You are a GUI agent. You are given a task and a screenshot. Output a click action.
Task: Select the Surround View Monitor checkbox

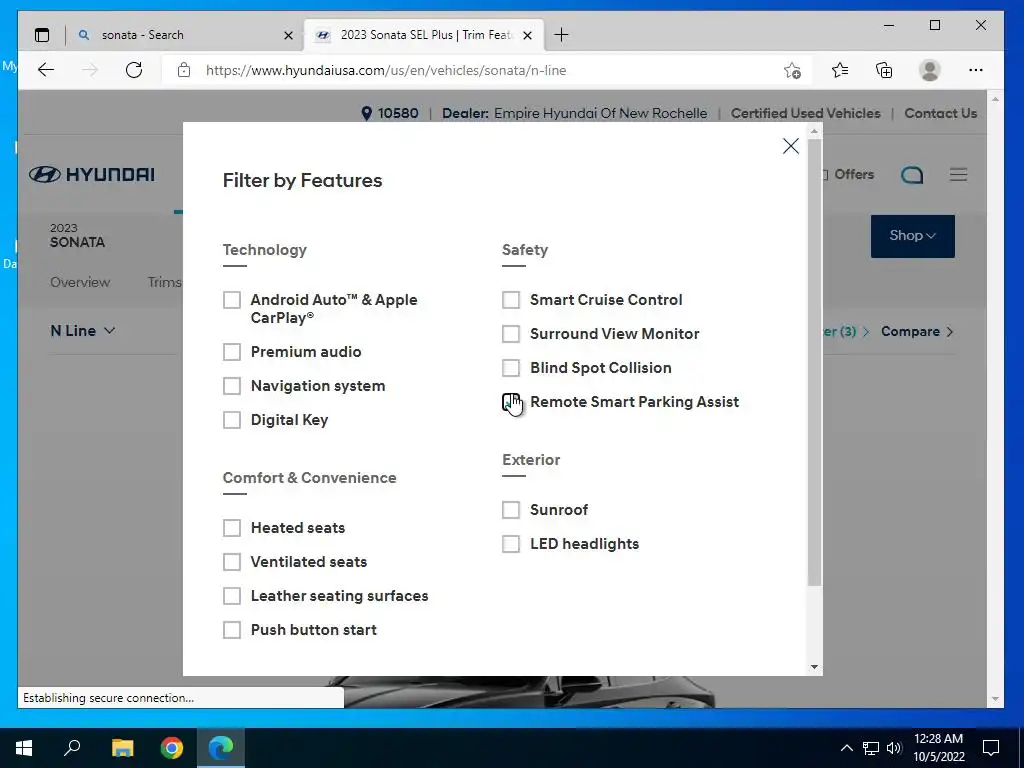(511, 334)
